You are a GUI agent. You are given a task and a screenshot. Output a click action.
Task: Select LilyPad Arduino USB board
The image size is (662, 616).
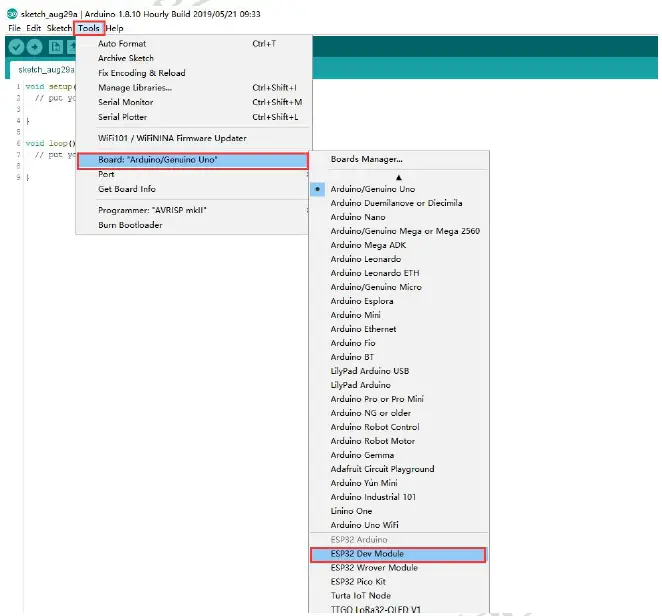(x=399, y=371)
